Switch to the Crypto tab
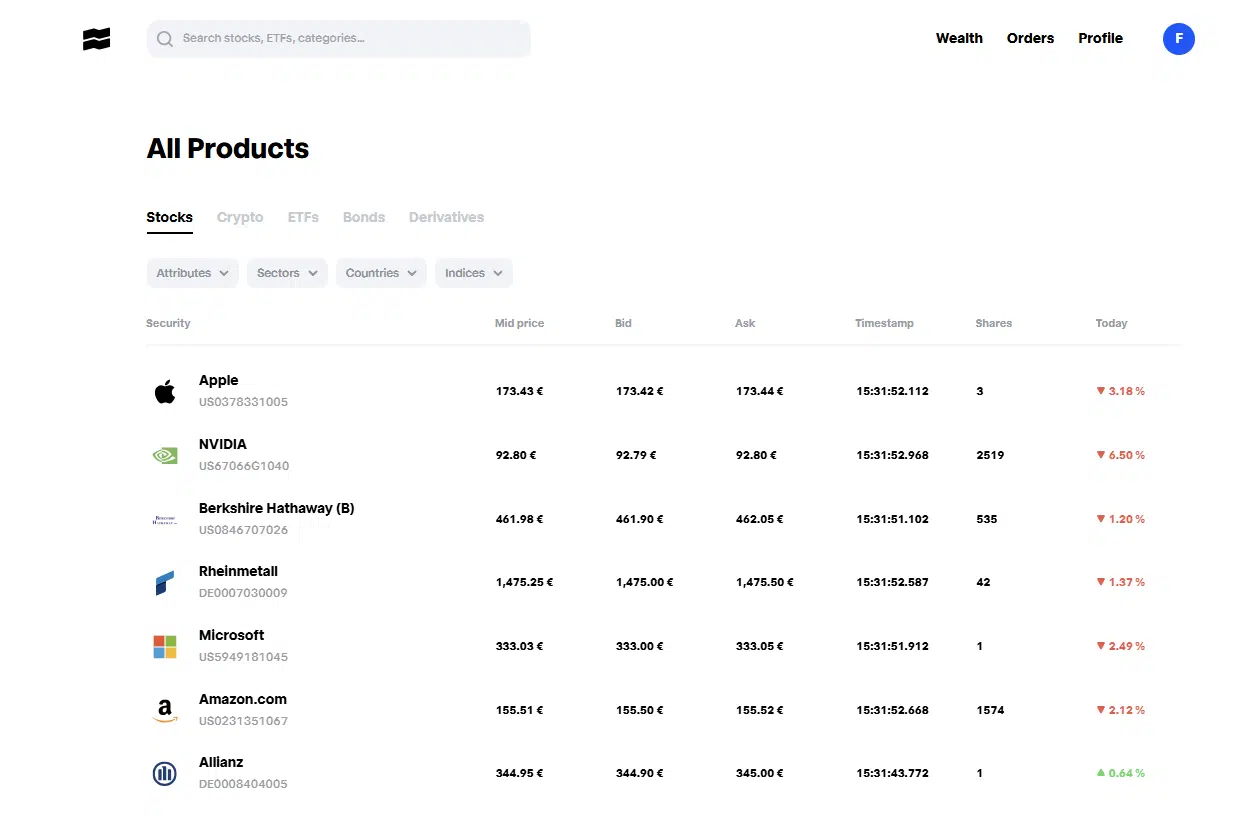 pos(240,217)
